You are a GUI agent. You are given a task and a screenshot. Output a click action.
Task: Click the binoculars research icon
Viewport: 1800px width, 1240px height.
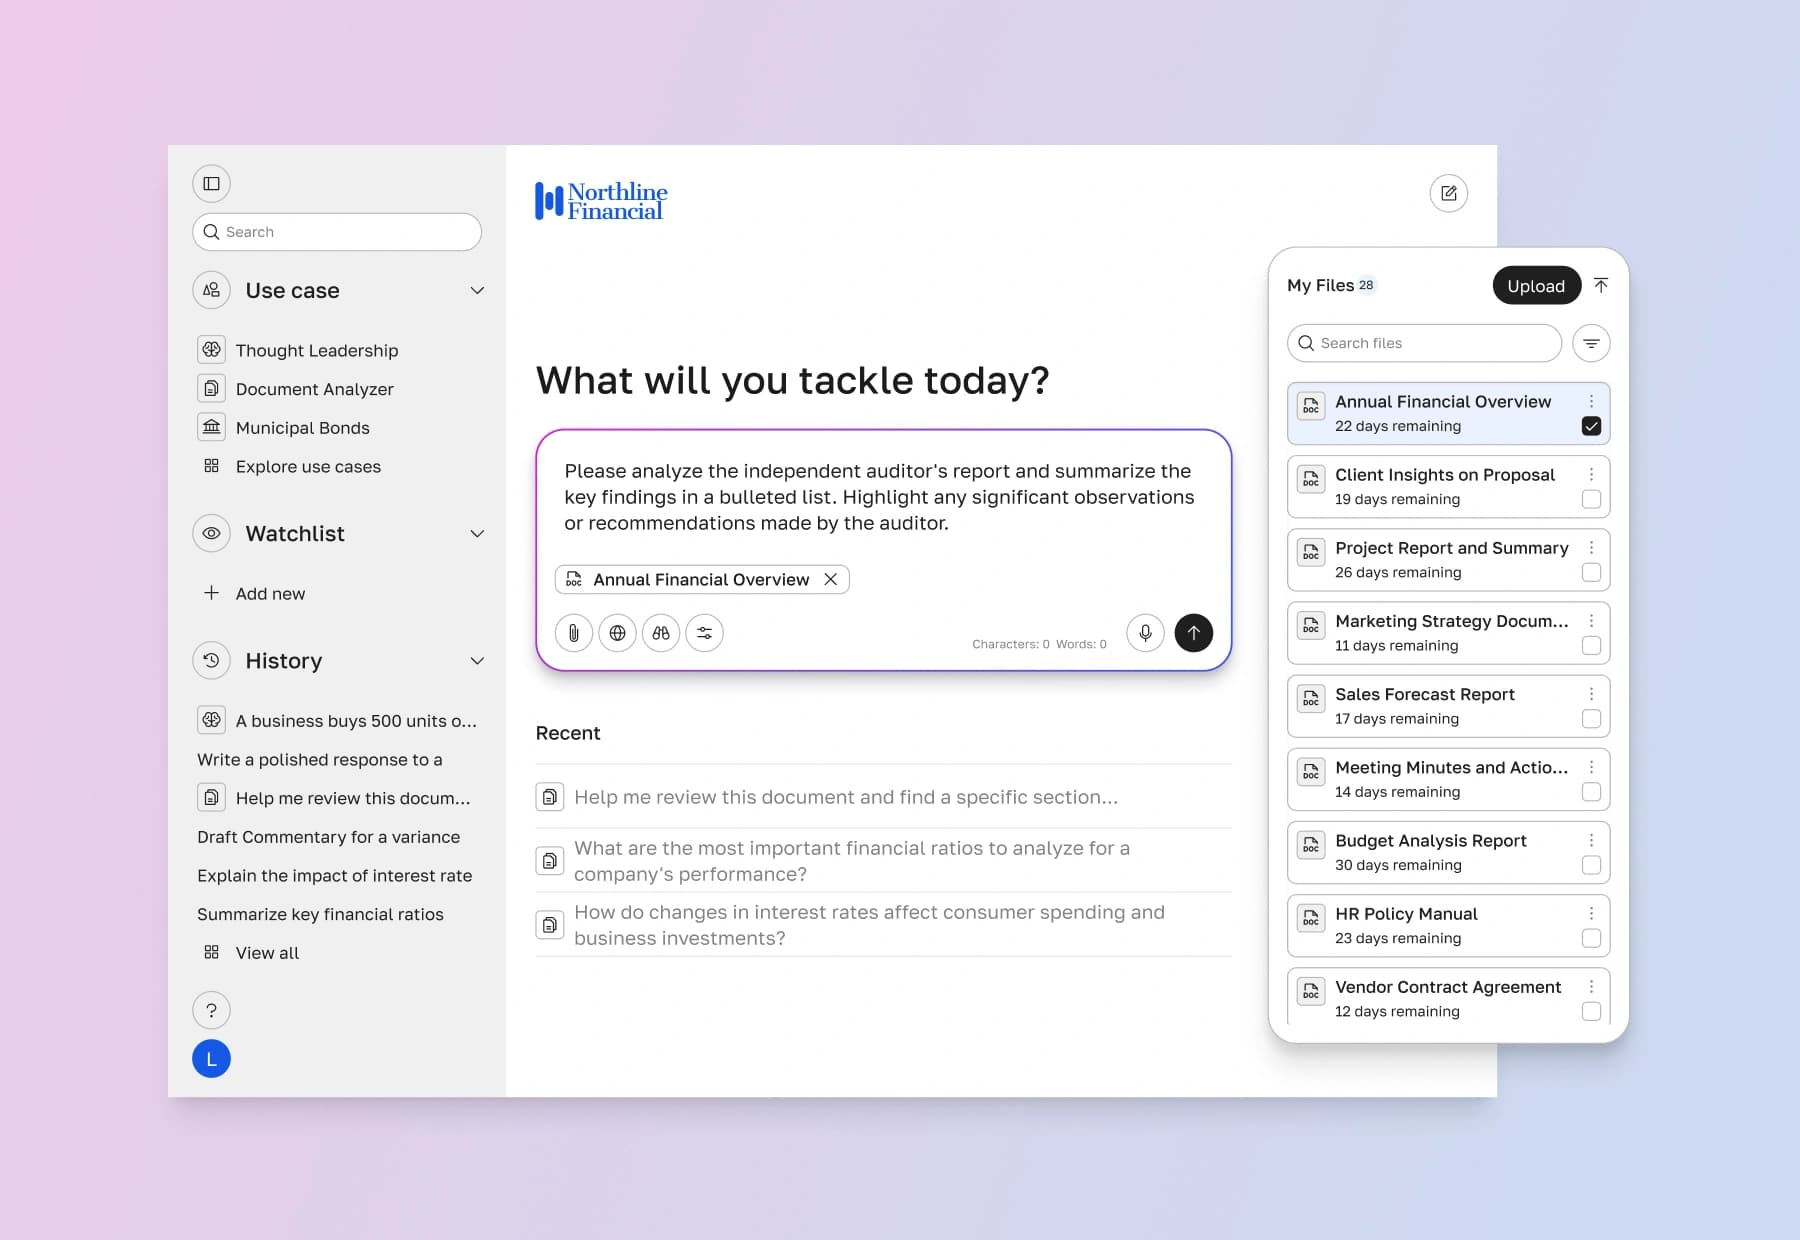click(661, 633)
